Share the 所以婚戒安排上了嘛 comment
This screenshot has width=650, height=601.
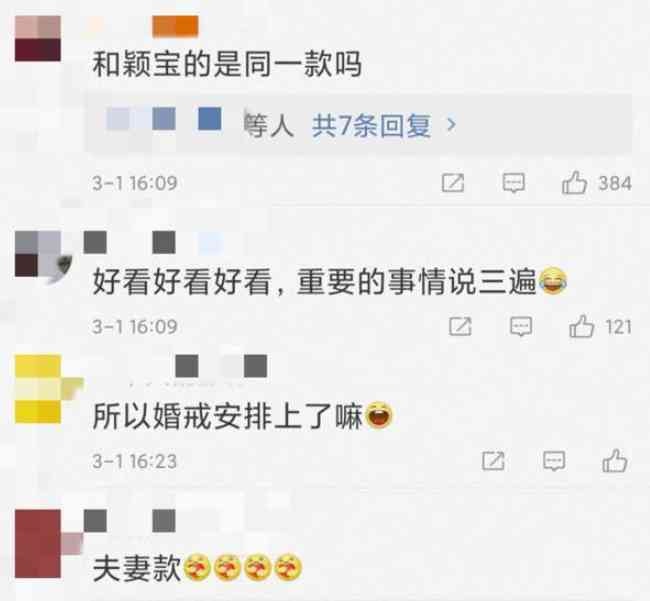(493, 461)
